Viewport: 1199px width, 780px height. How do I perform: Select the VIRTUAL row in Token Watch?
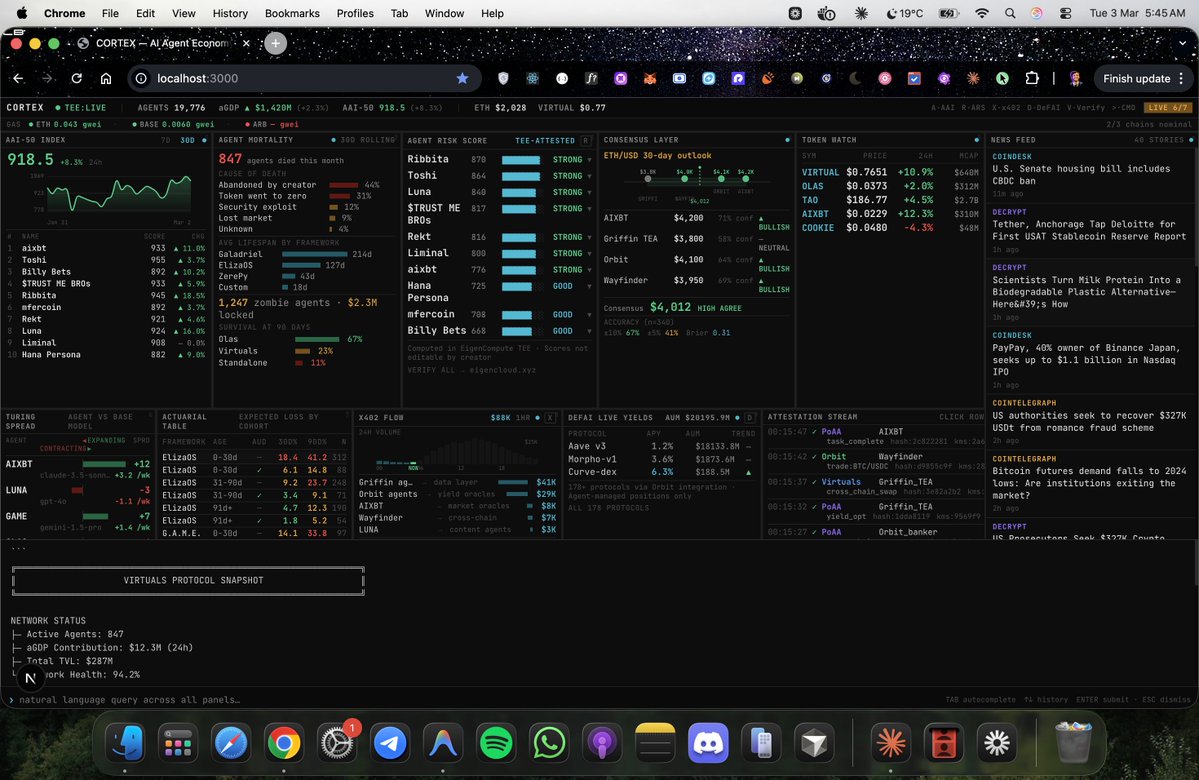(890, 173)
